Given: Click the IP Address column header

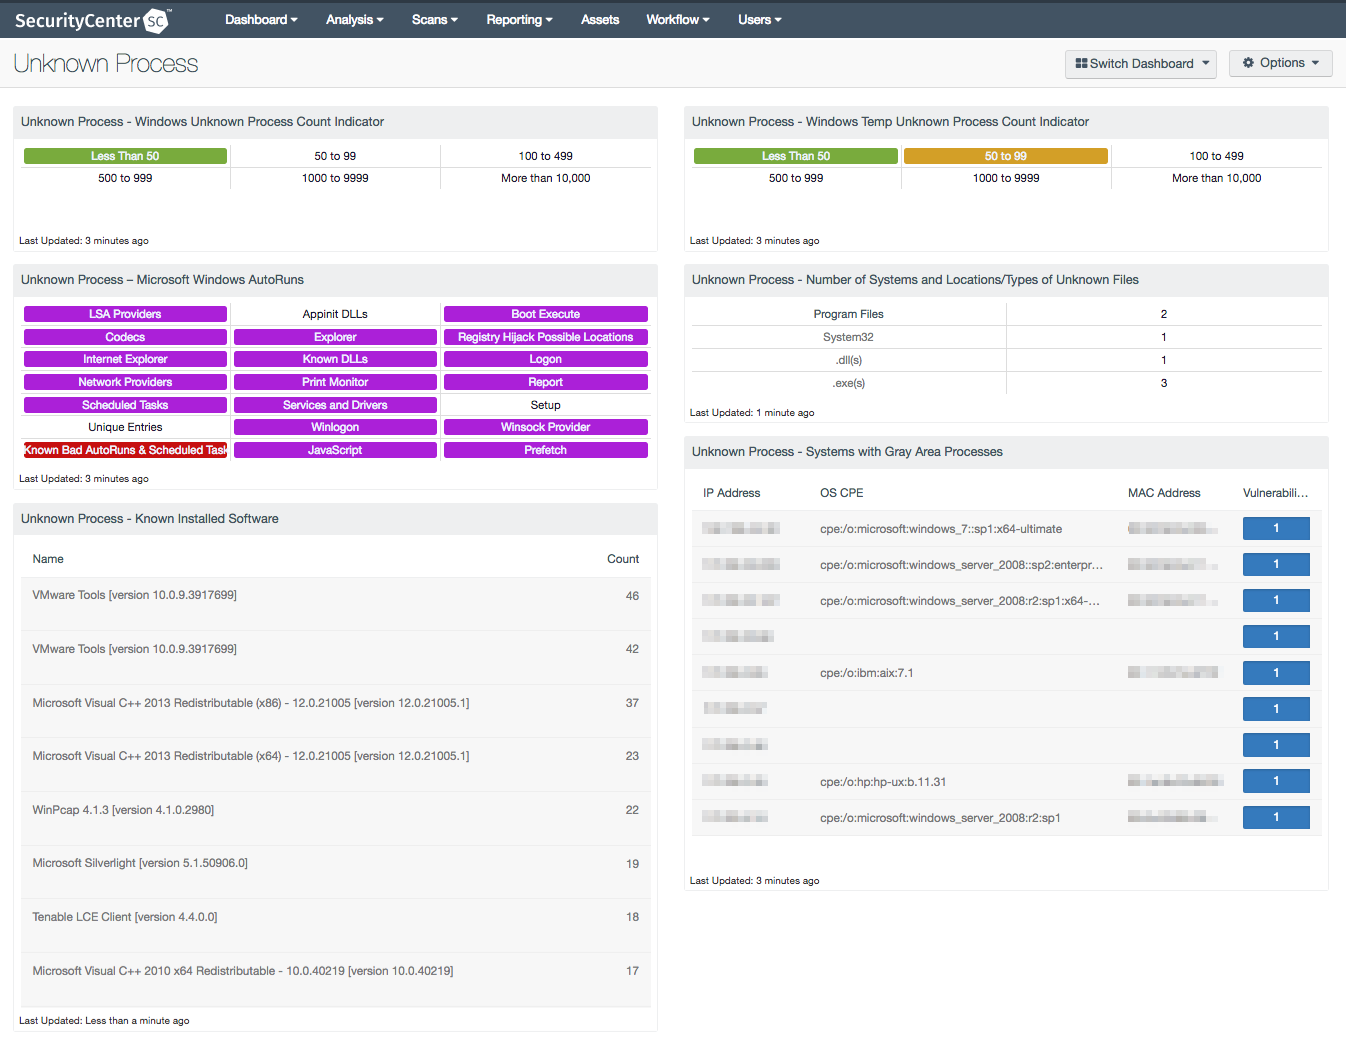Looking at the screenshot, I should point(731,493).
